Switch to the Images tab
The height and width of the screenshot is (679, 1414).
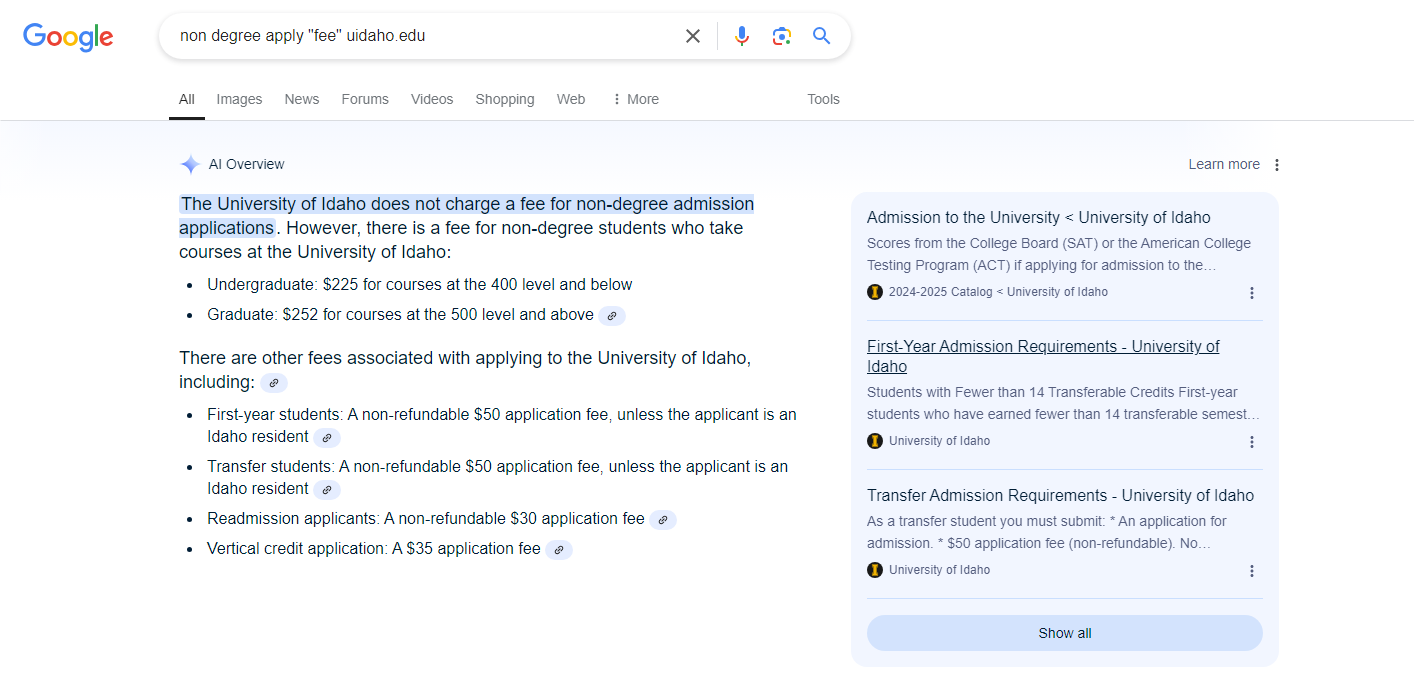239,99
